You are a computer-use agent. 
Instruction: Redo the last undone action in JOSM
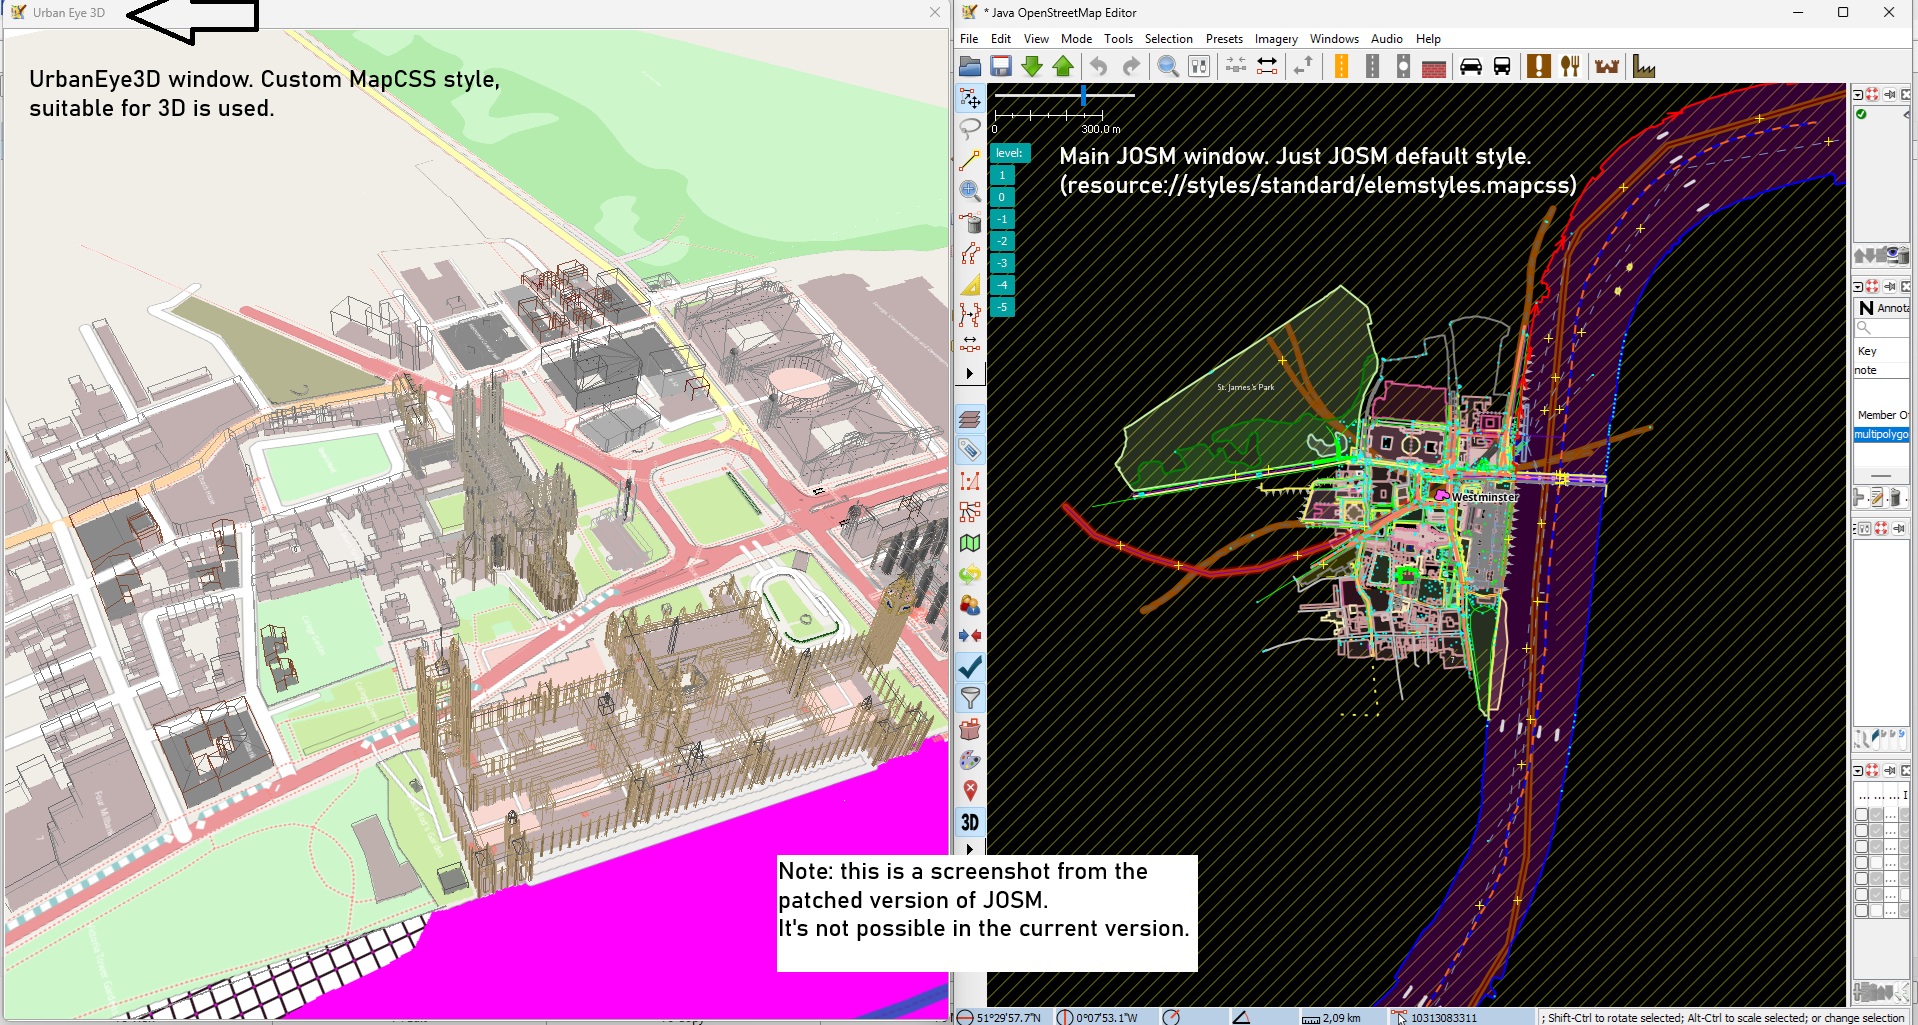(1131, 67)
